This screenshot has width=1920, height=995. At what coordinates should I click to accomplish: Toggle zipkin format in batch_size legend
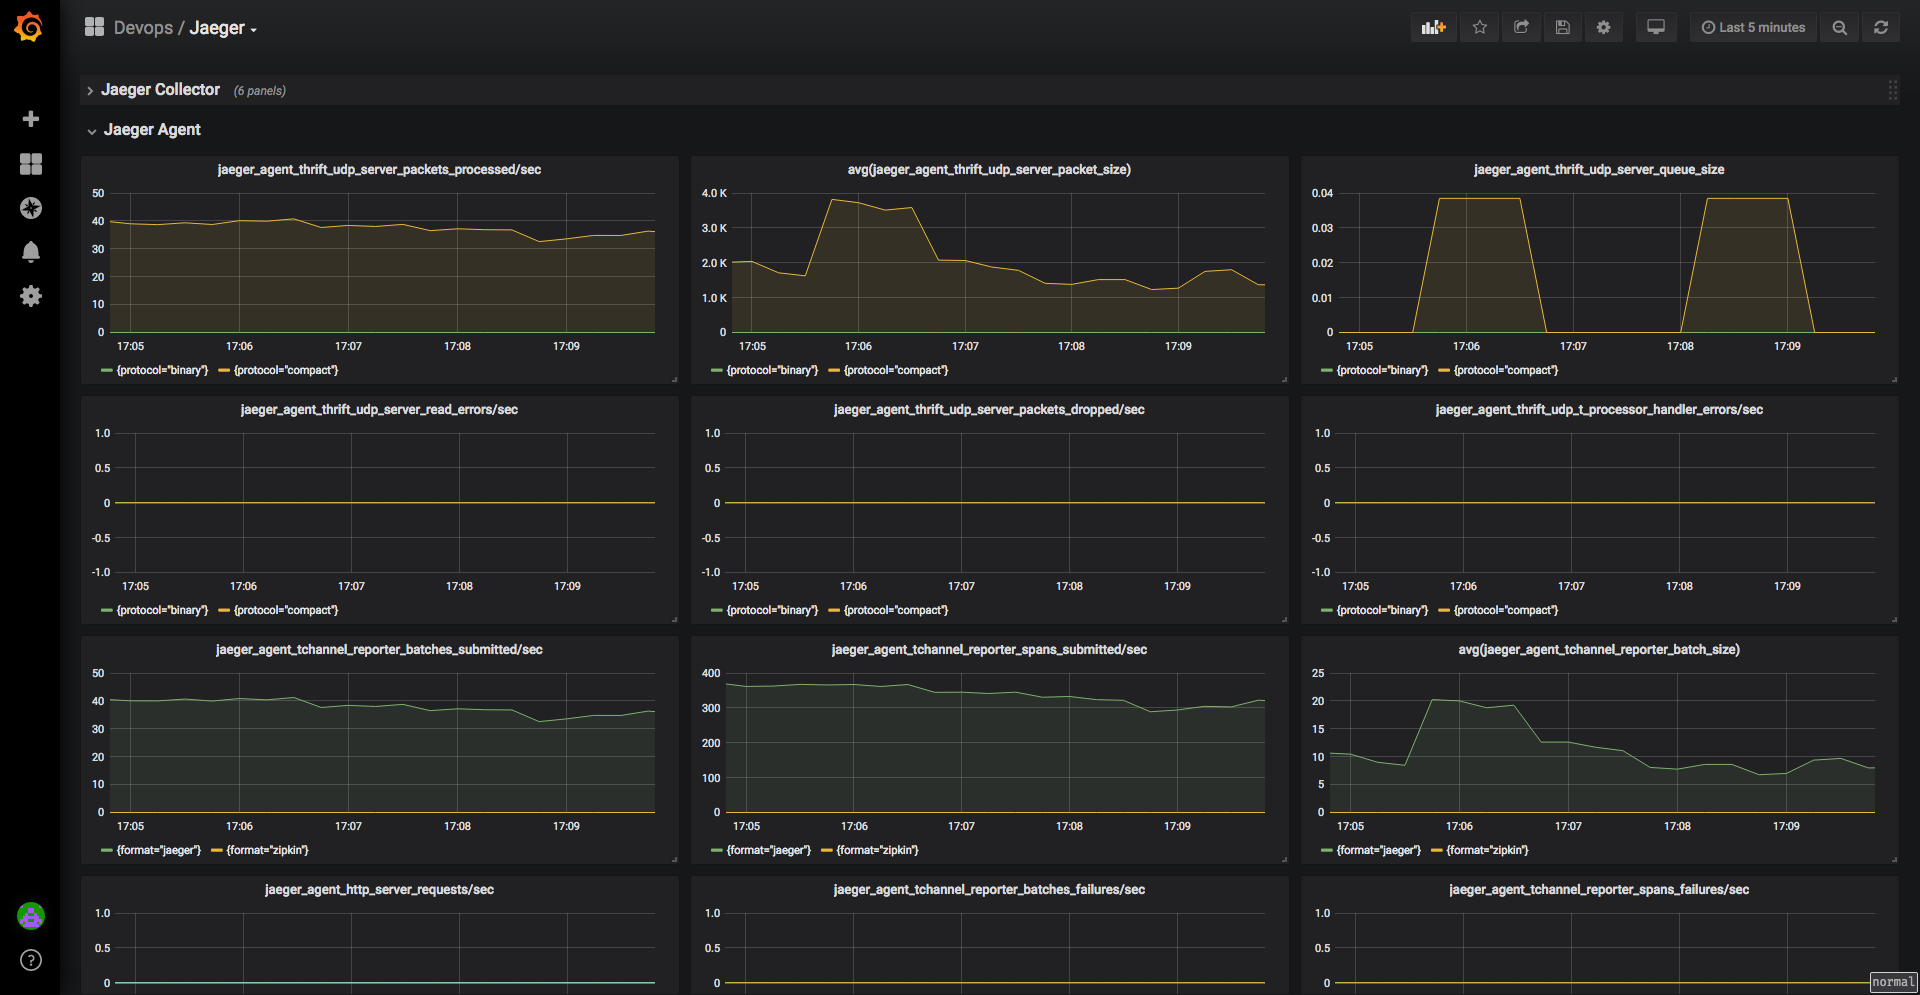pyautogui.click(x=1487, y=851)
